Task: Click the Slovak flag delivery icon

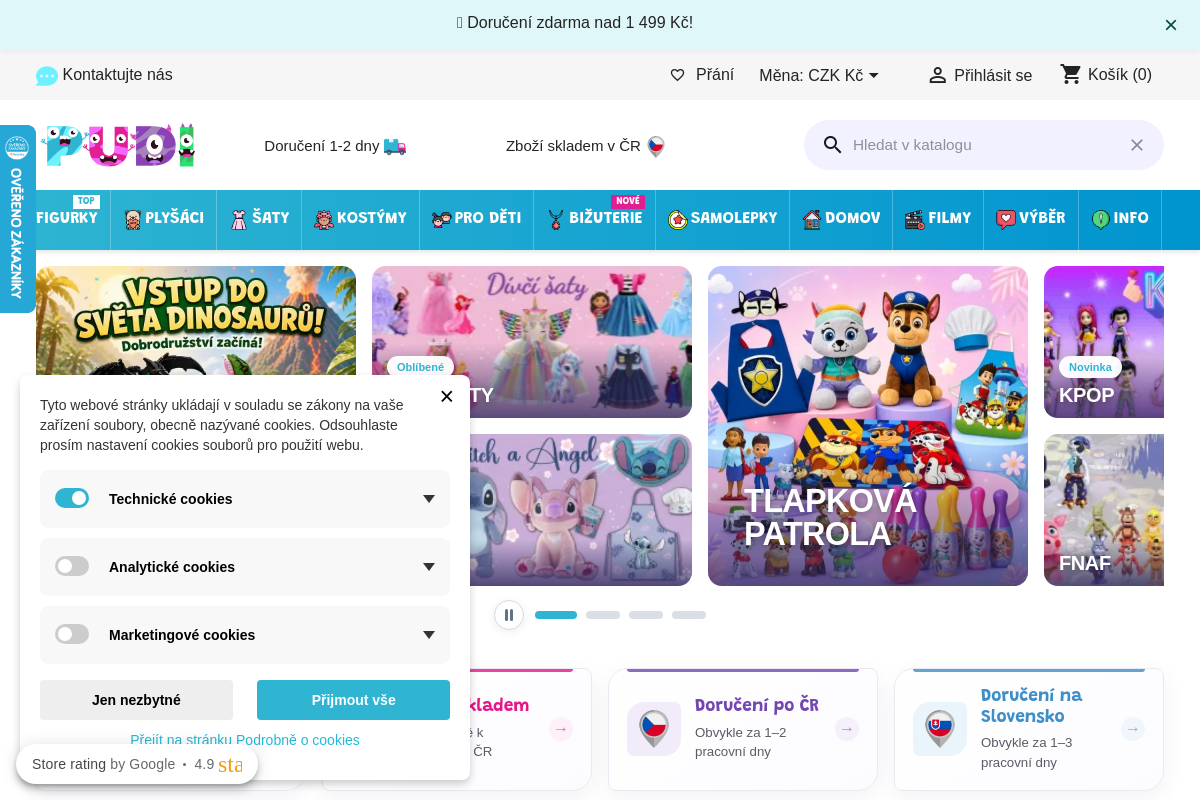Action: point(940,729)
